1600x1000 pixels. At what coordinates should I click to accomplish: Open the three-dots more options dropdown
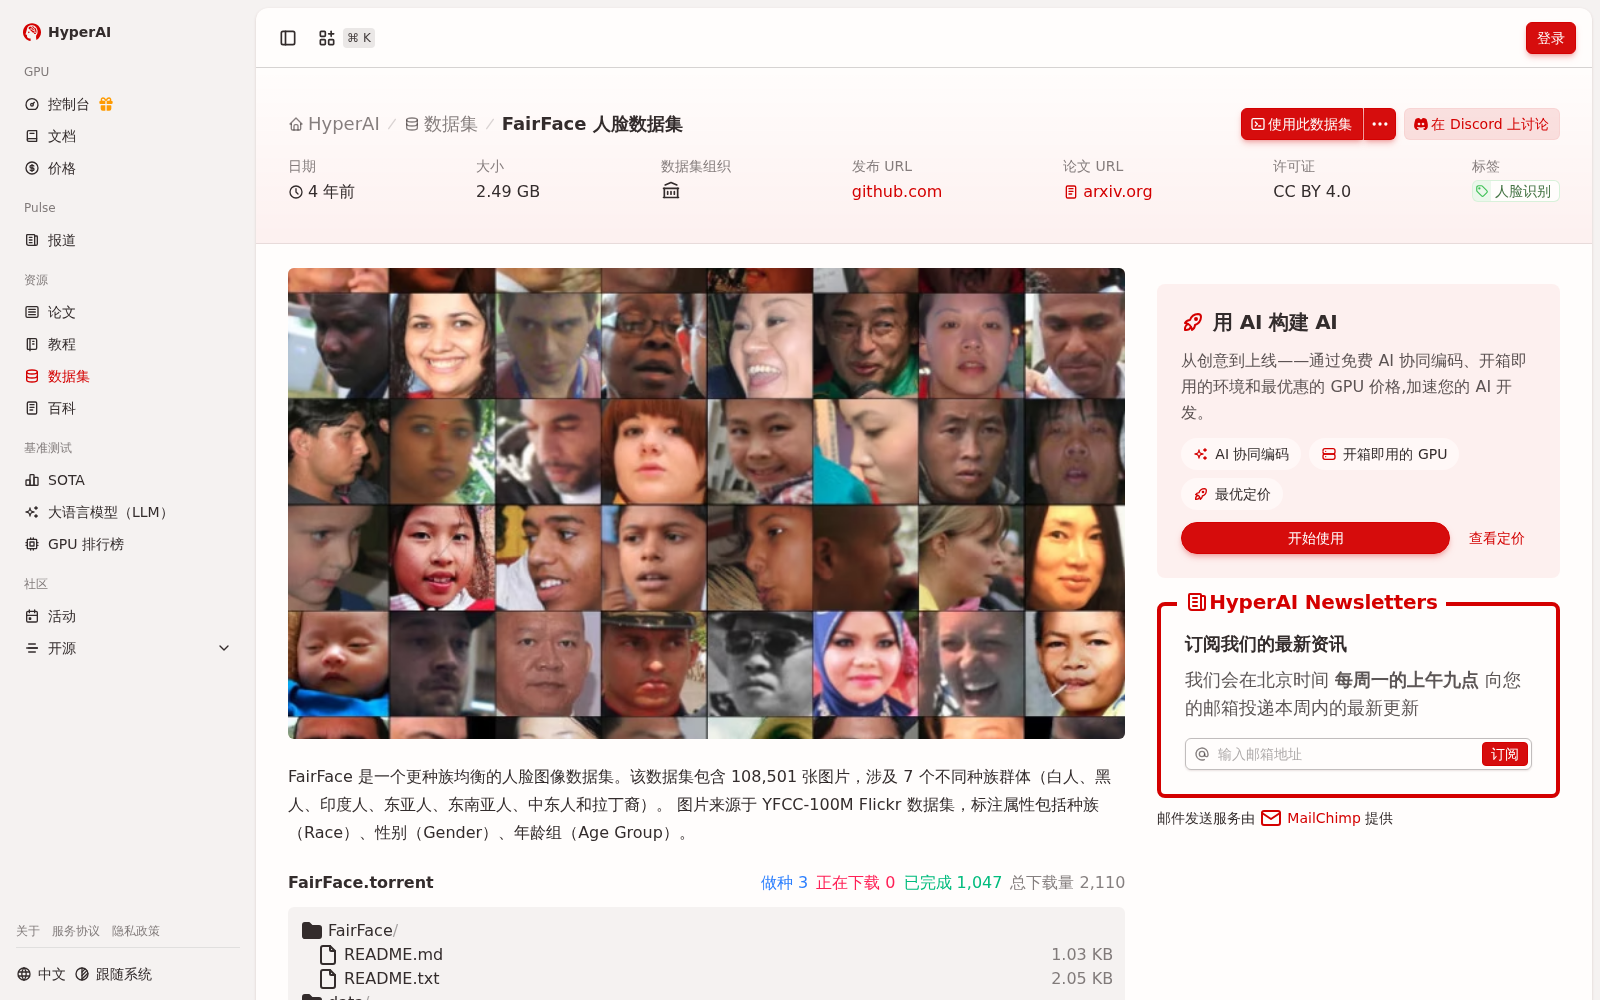tap(1380, 124)
